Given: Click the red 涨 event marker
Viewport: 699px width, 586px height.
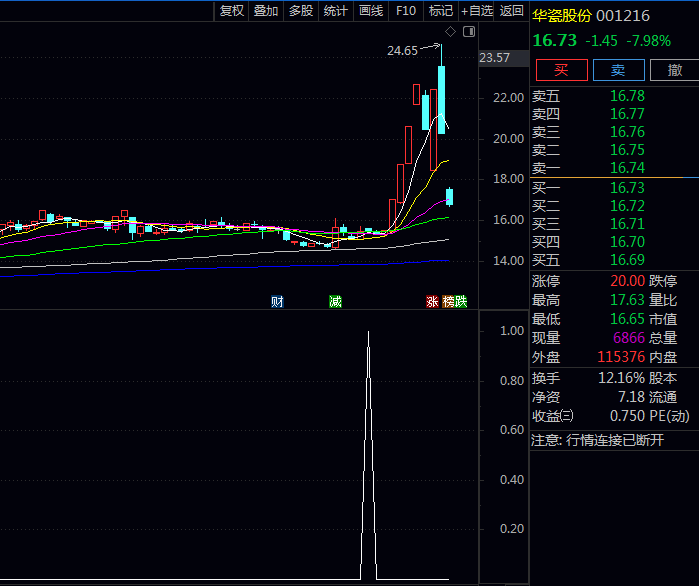Looking at the screenshot, I should (433, 301).
